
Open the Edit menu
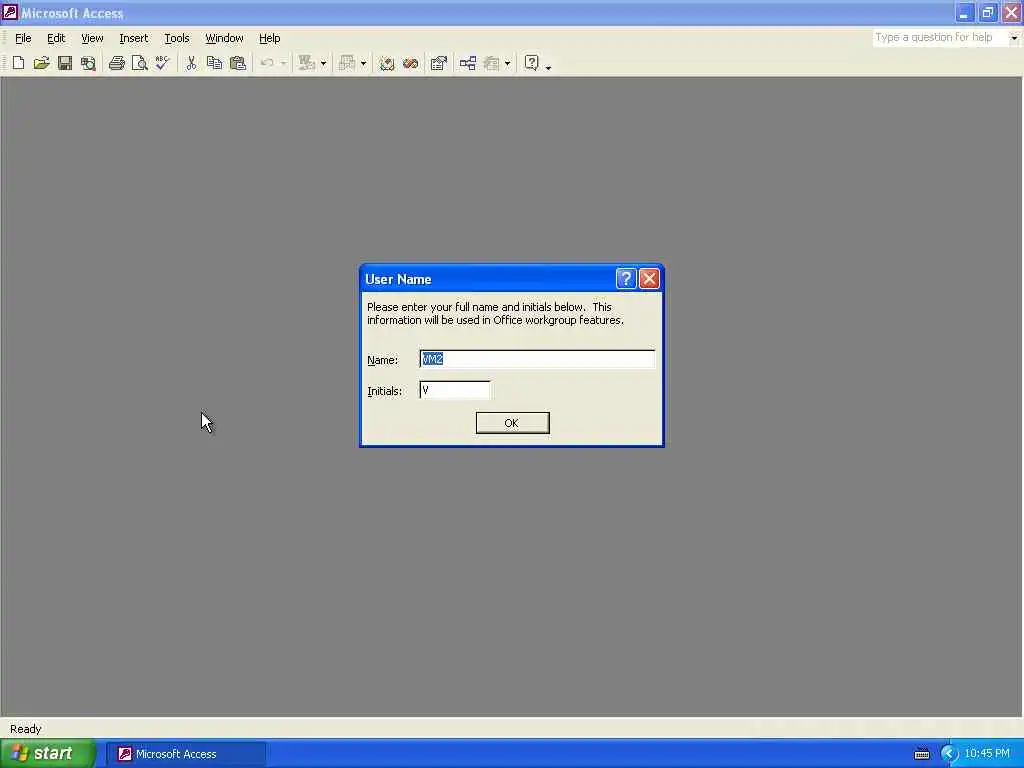point(56,38)
